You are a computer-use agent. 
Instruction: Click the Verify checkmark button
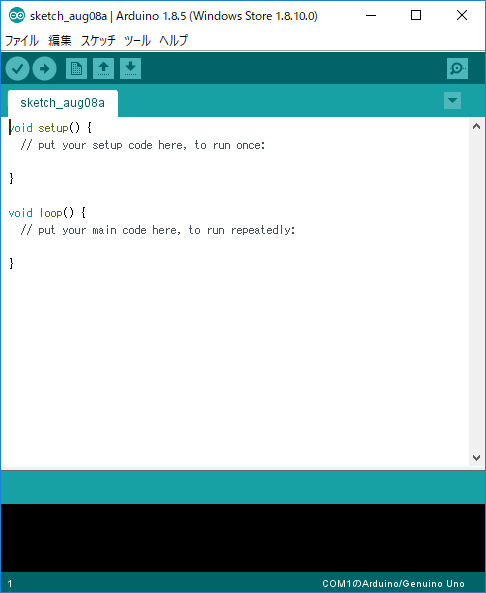[17, 68]
